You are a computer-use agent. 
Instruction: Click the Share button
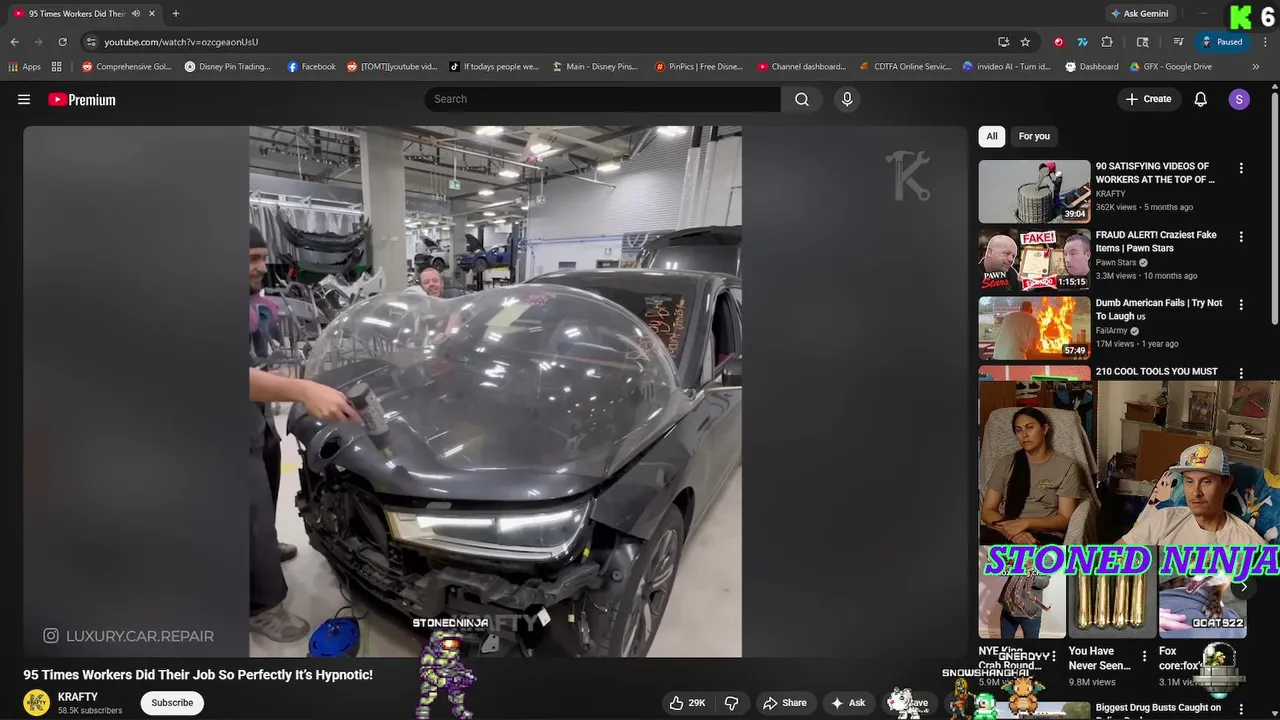click(785, 703)
